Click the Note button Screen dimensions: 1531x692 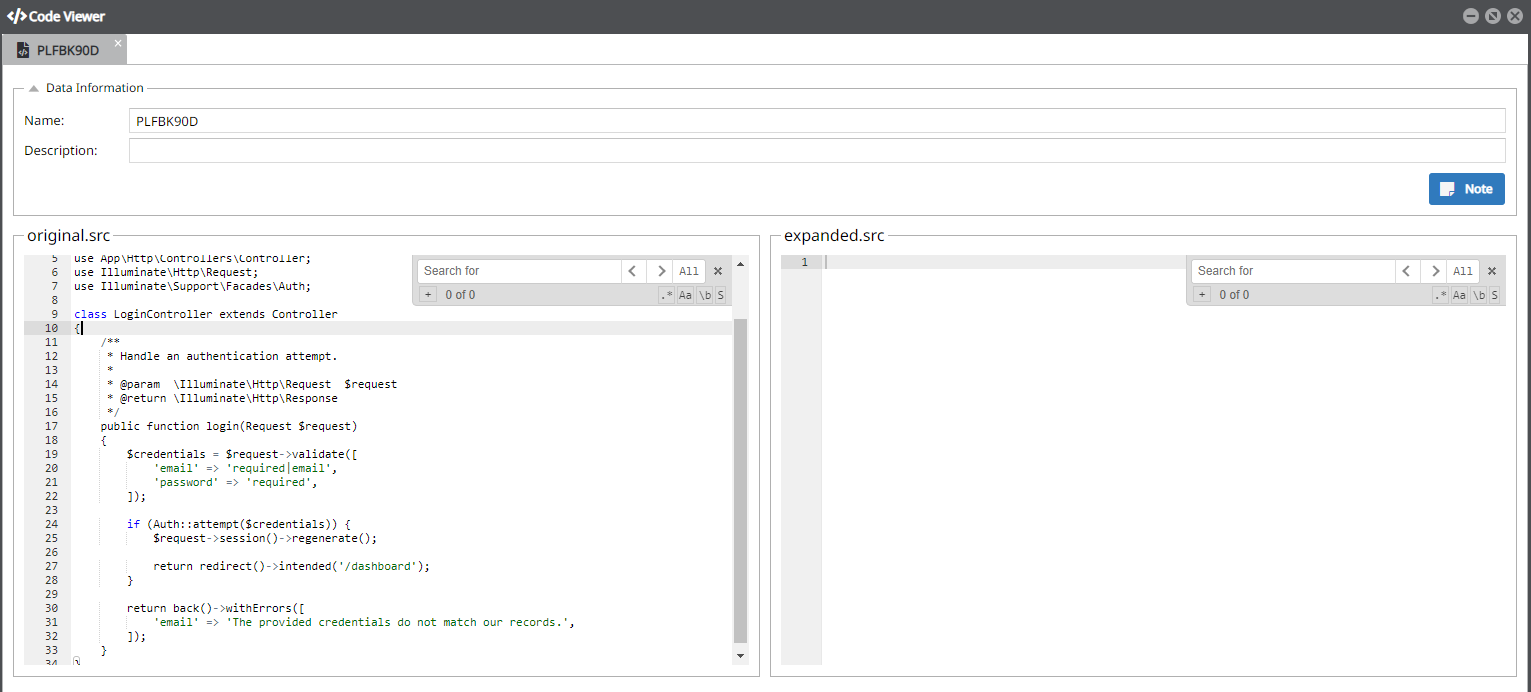click(1466, 189)
